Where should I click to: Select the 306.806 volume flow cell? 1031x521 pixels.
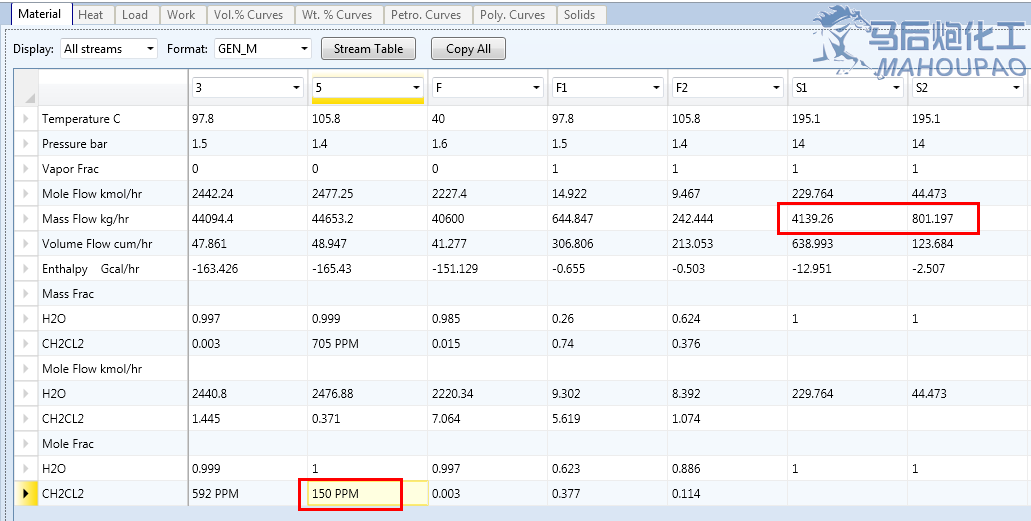pyautogui.click(x=608, y=244)
